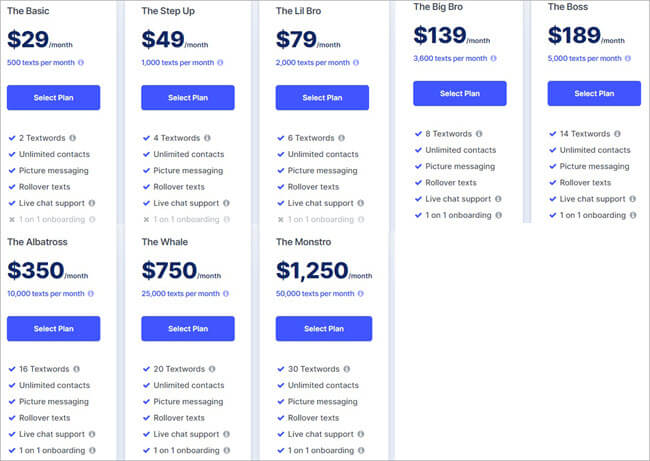This screenshot has width=650, height=461.
Task: Choose The Albatross Select Plan button
Action: tap(53, 329)
